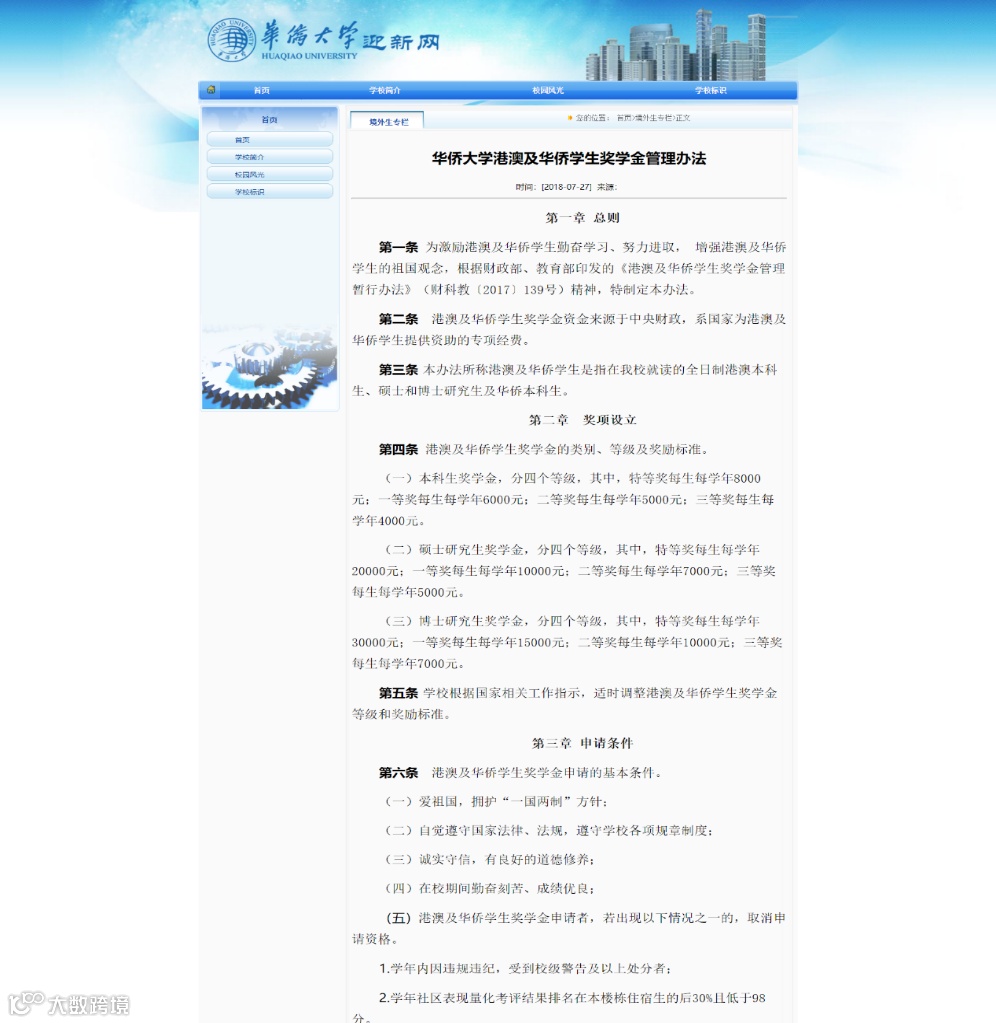Select the 境外生专栏 tab

(x=387, y=121)
